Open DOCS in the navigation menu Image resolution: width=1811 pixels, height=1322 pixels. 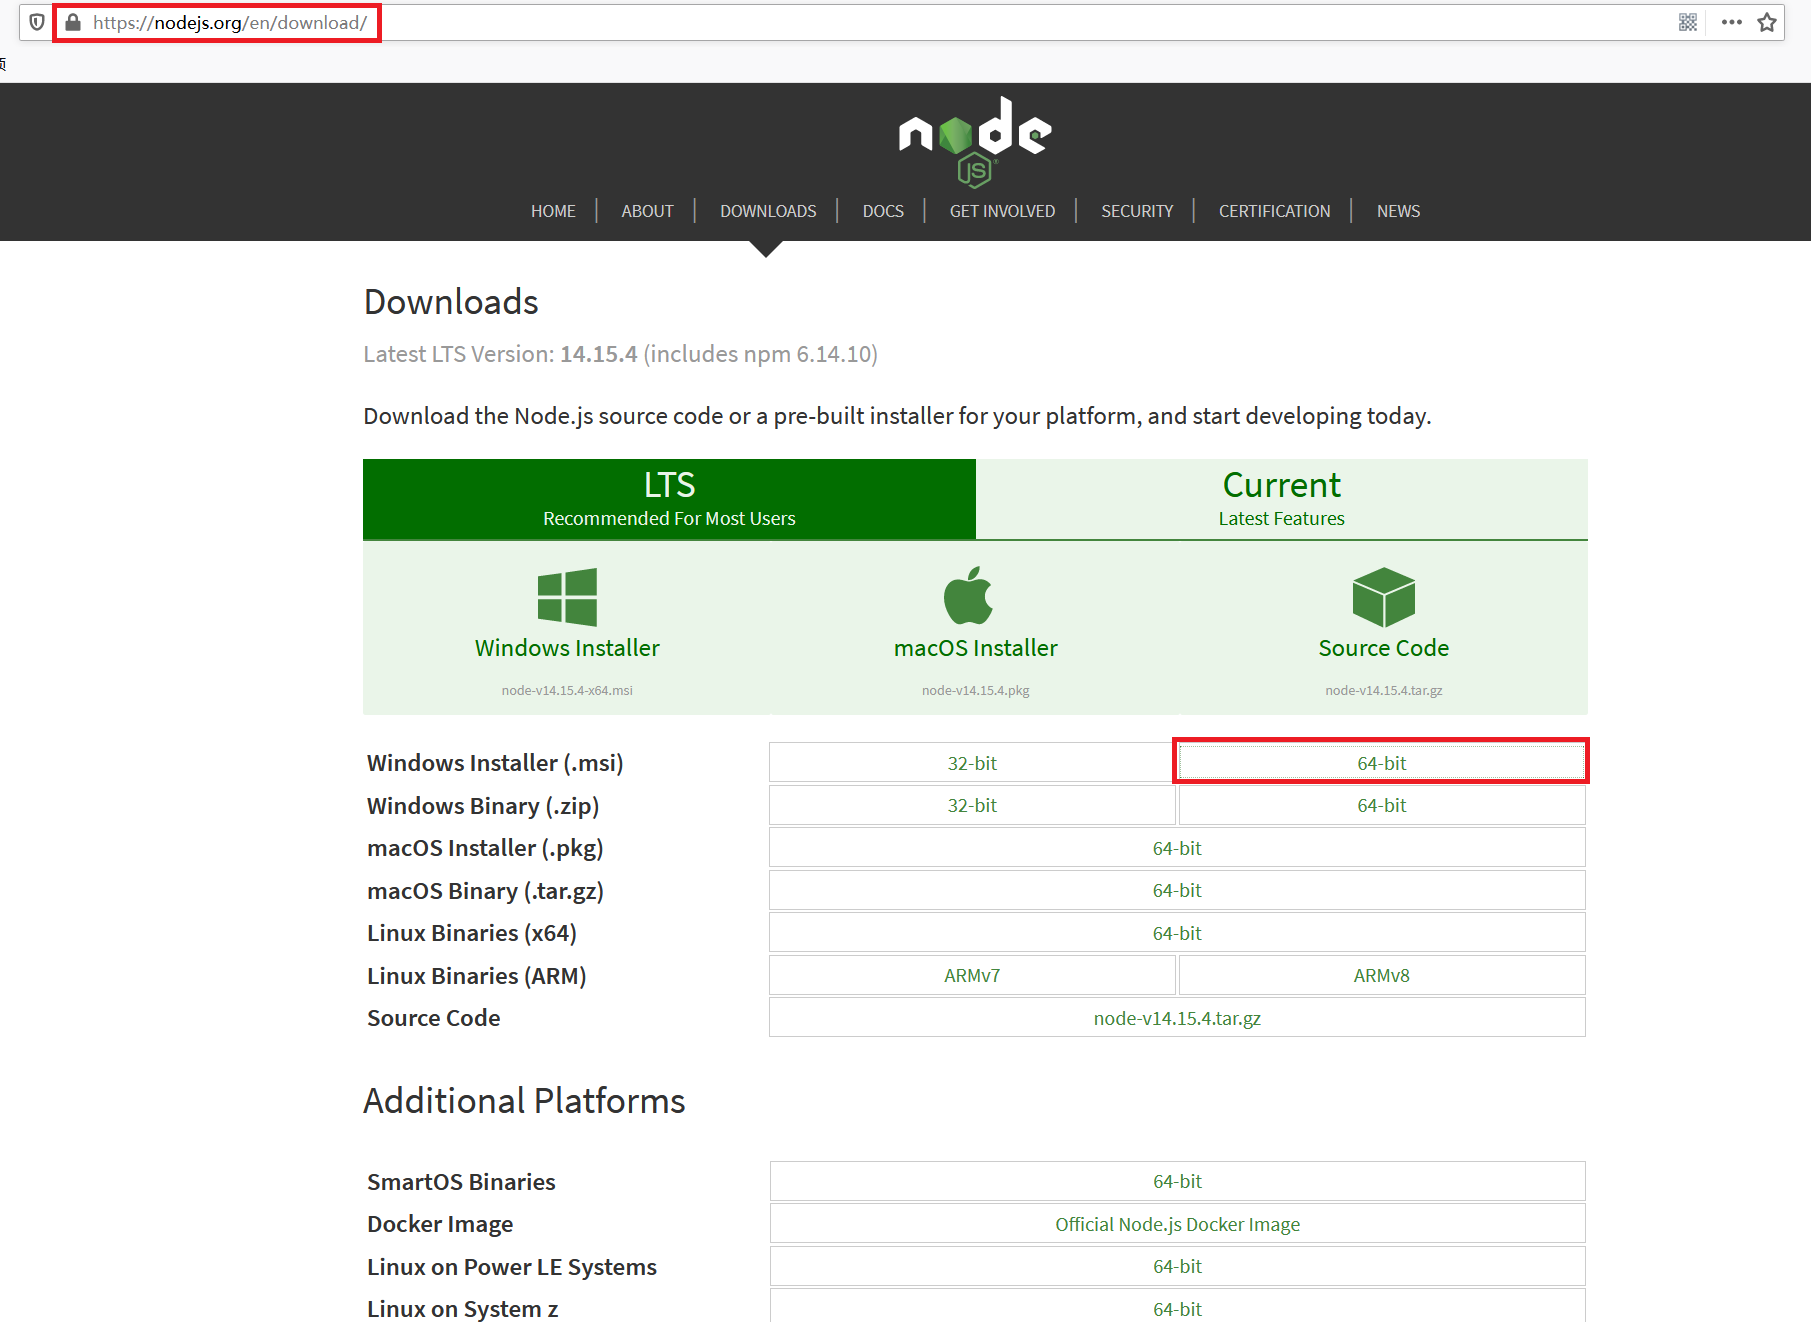pos(883,211)
